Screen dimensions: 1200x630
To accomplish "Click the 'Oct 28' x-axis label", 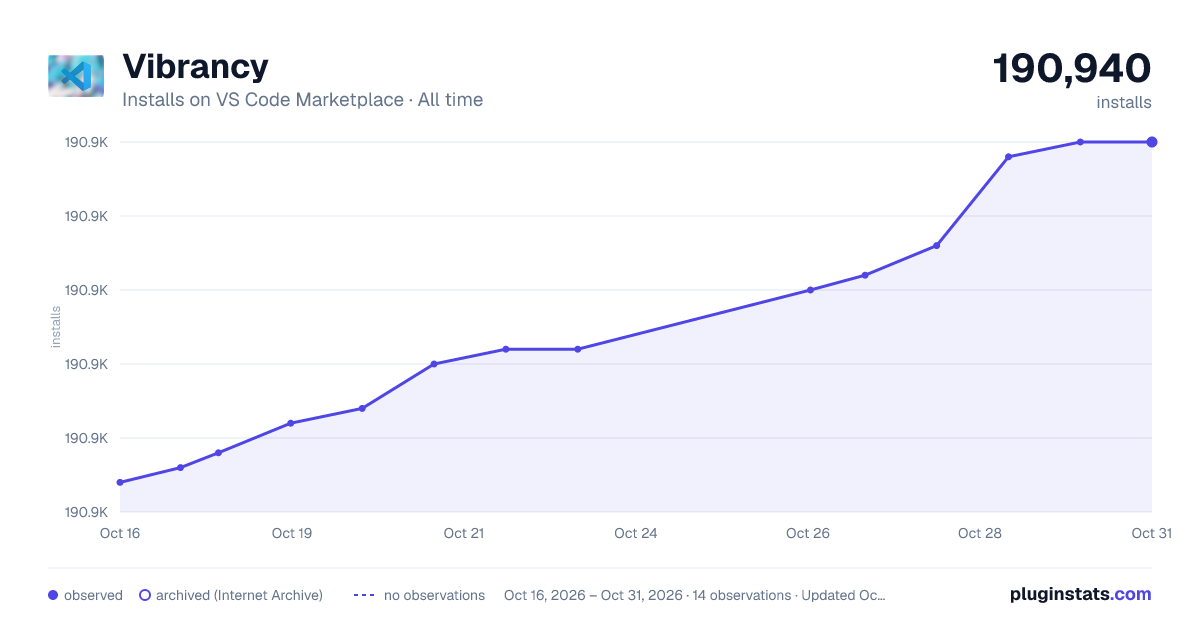I will [980, 533].
